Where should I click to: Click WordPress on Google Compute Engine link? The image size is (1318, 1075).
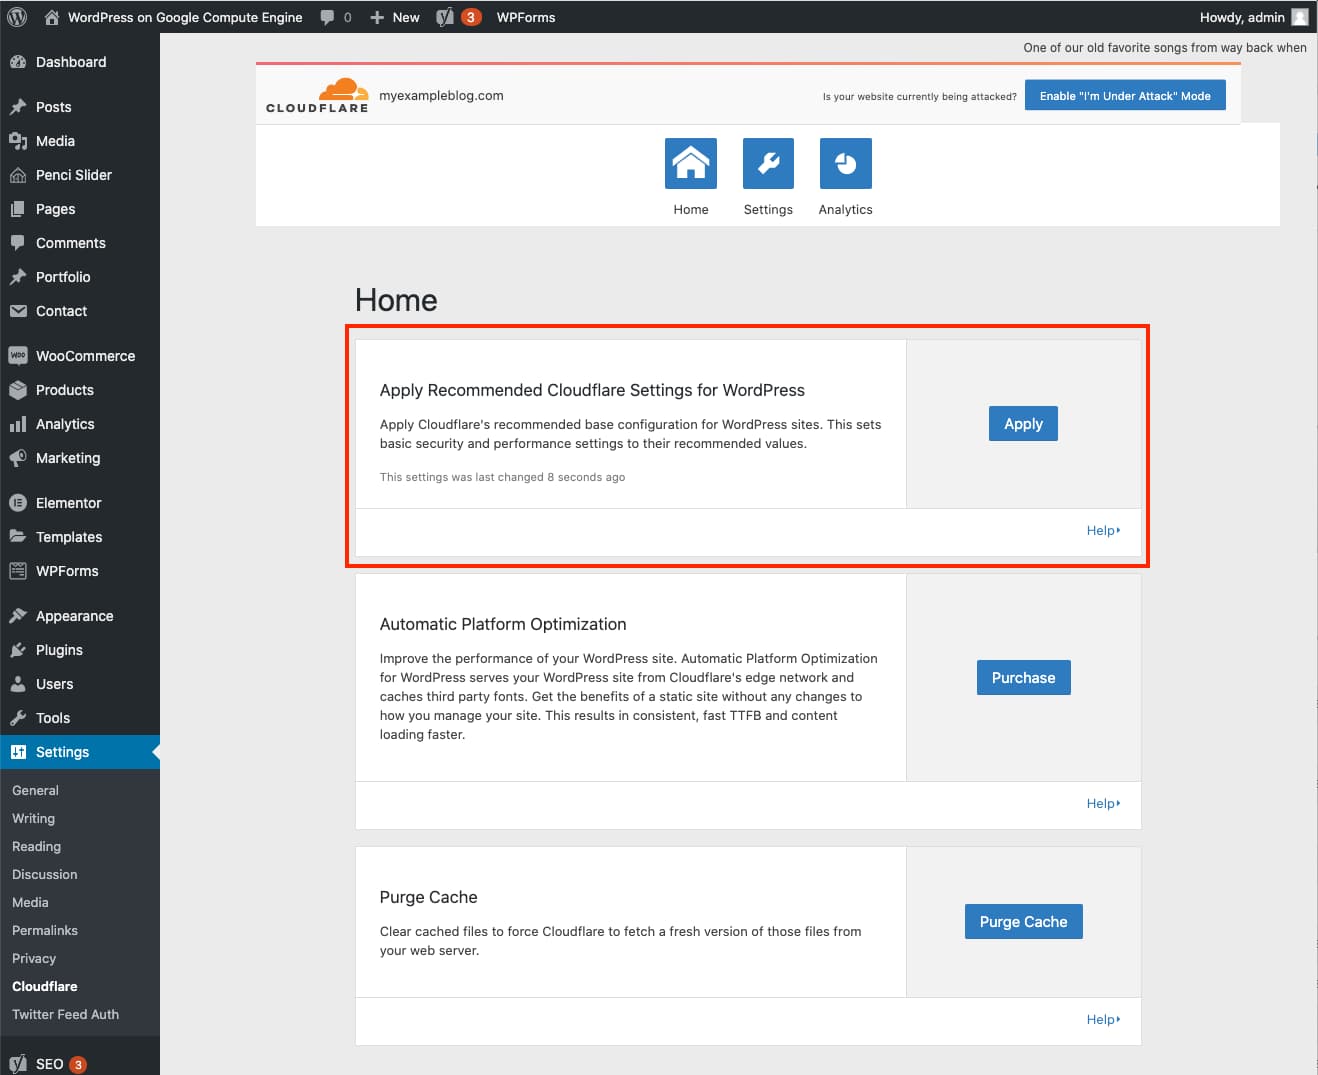pos(185,17)
